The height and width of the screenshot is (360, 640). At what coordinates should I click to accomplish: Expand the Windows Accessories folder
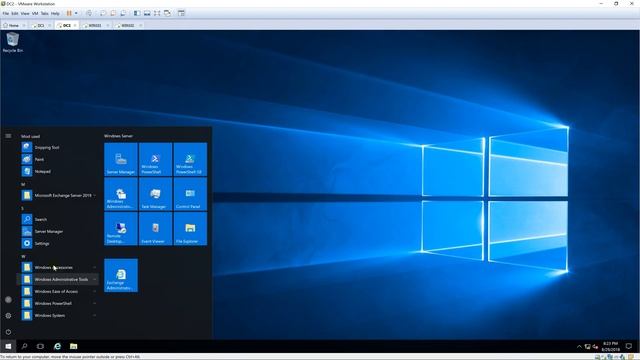click(57, 267)
